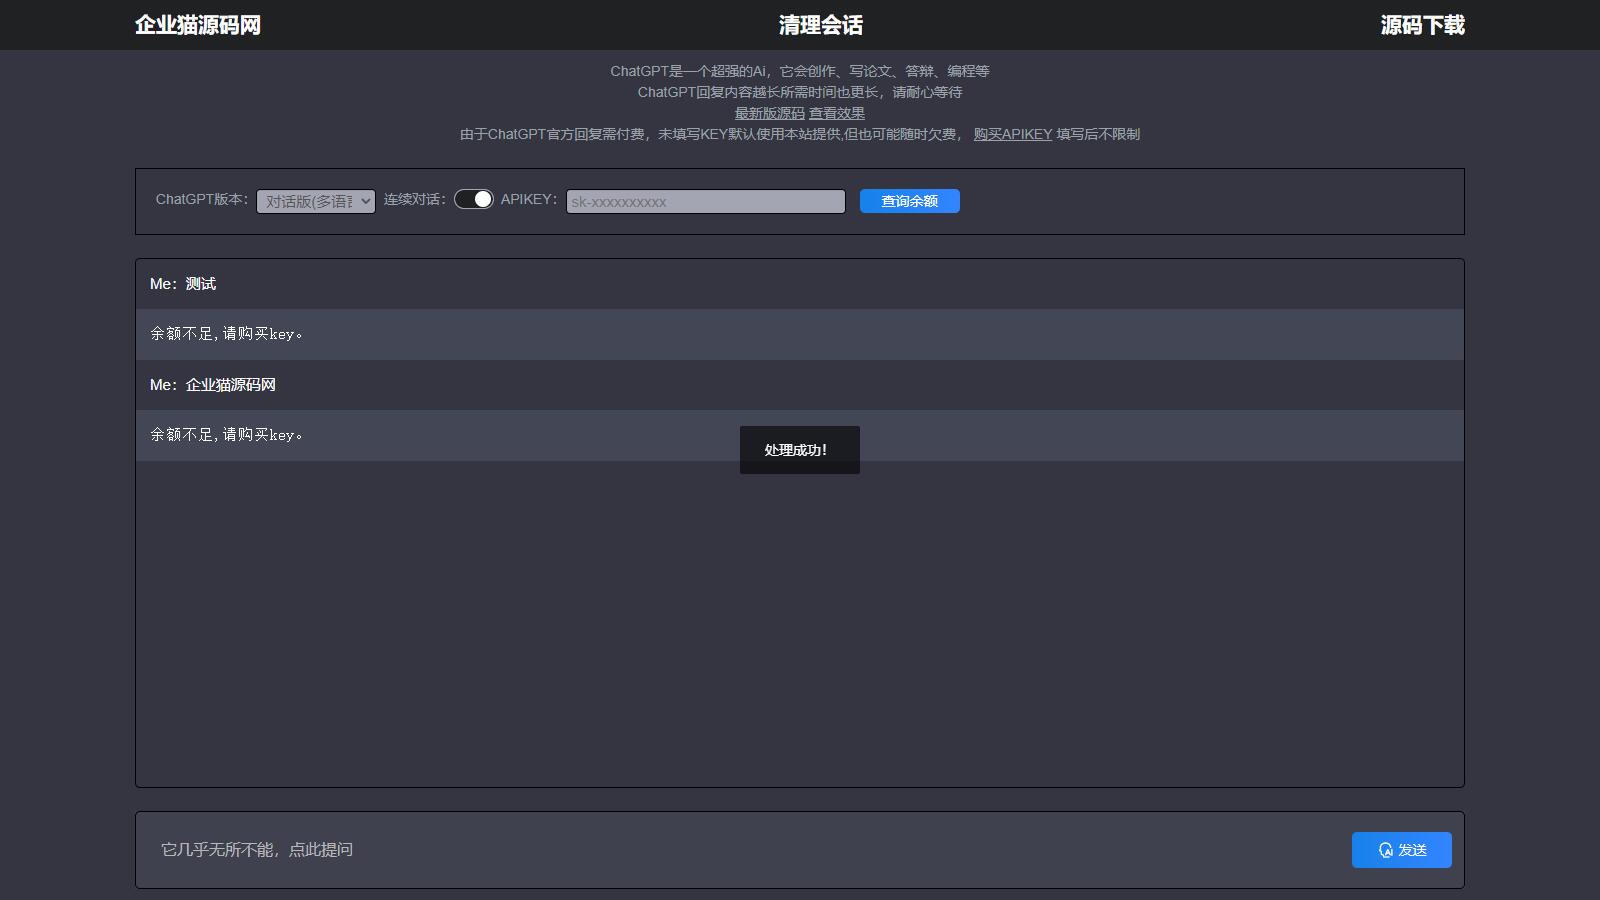The image size is (1600, 900).
Task: Open 源码下载 in the top bar
Action: pyautogui.click(x=1422, y=25)
